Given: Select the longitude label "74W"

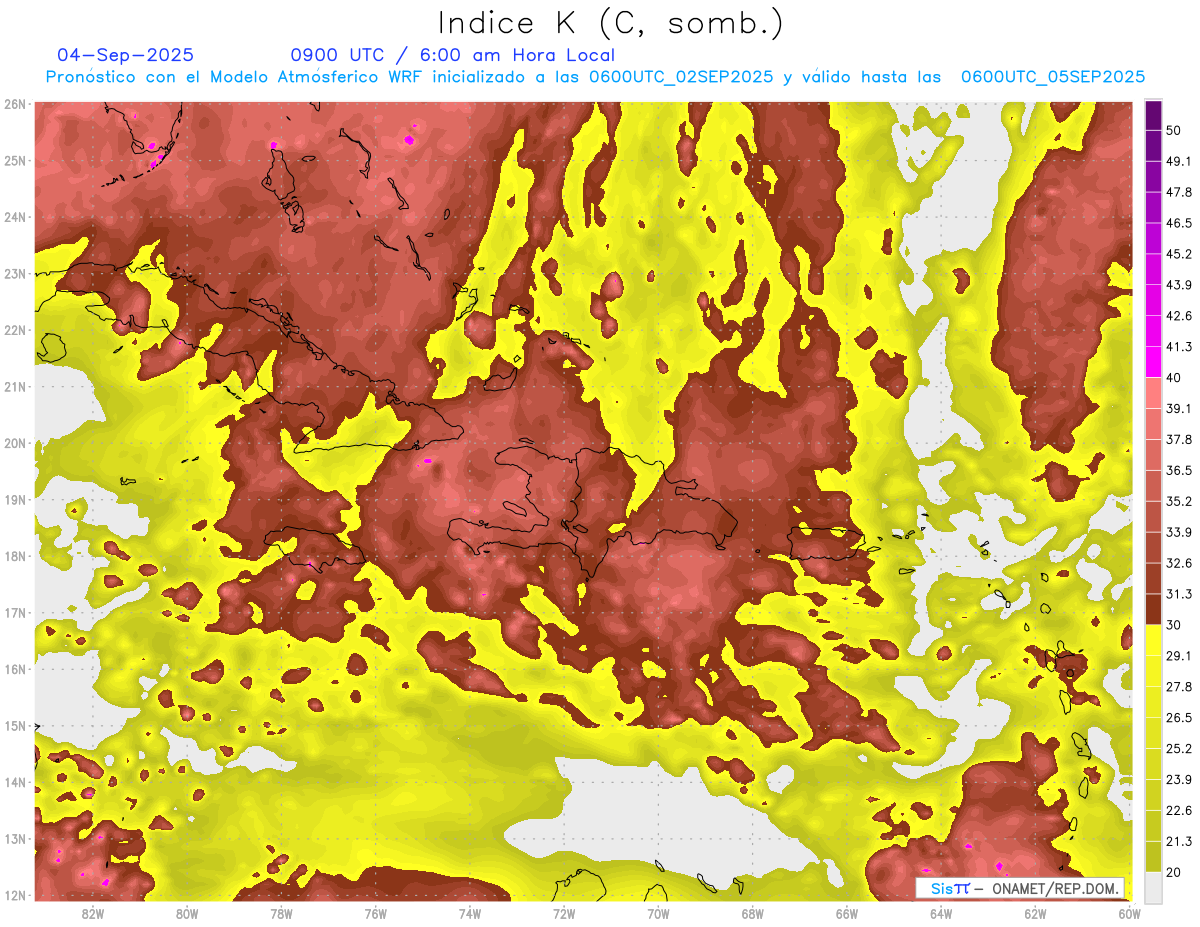Looking at the screenshot, I should click(x=470, y=914).
